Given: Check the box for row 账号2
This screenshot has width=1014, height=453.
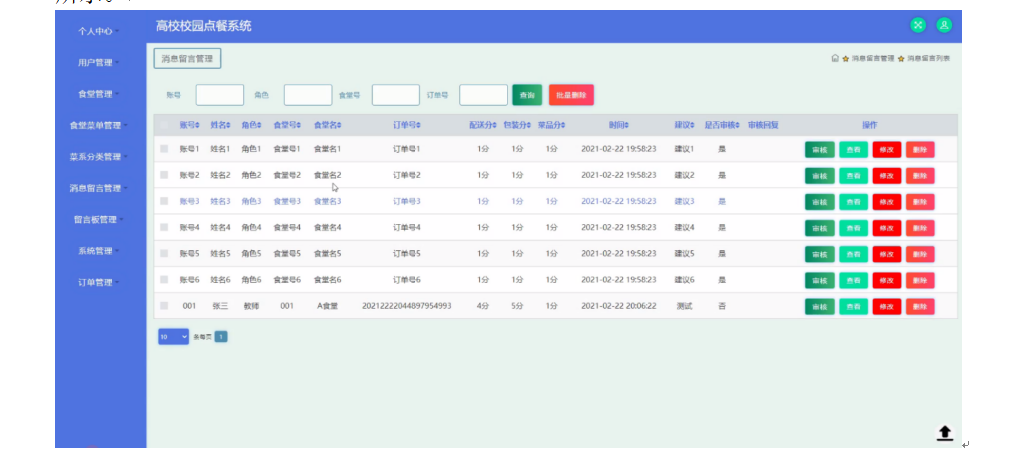Looking at the screenshot, I should [164, 175].
